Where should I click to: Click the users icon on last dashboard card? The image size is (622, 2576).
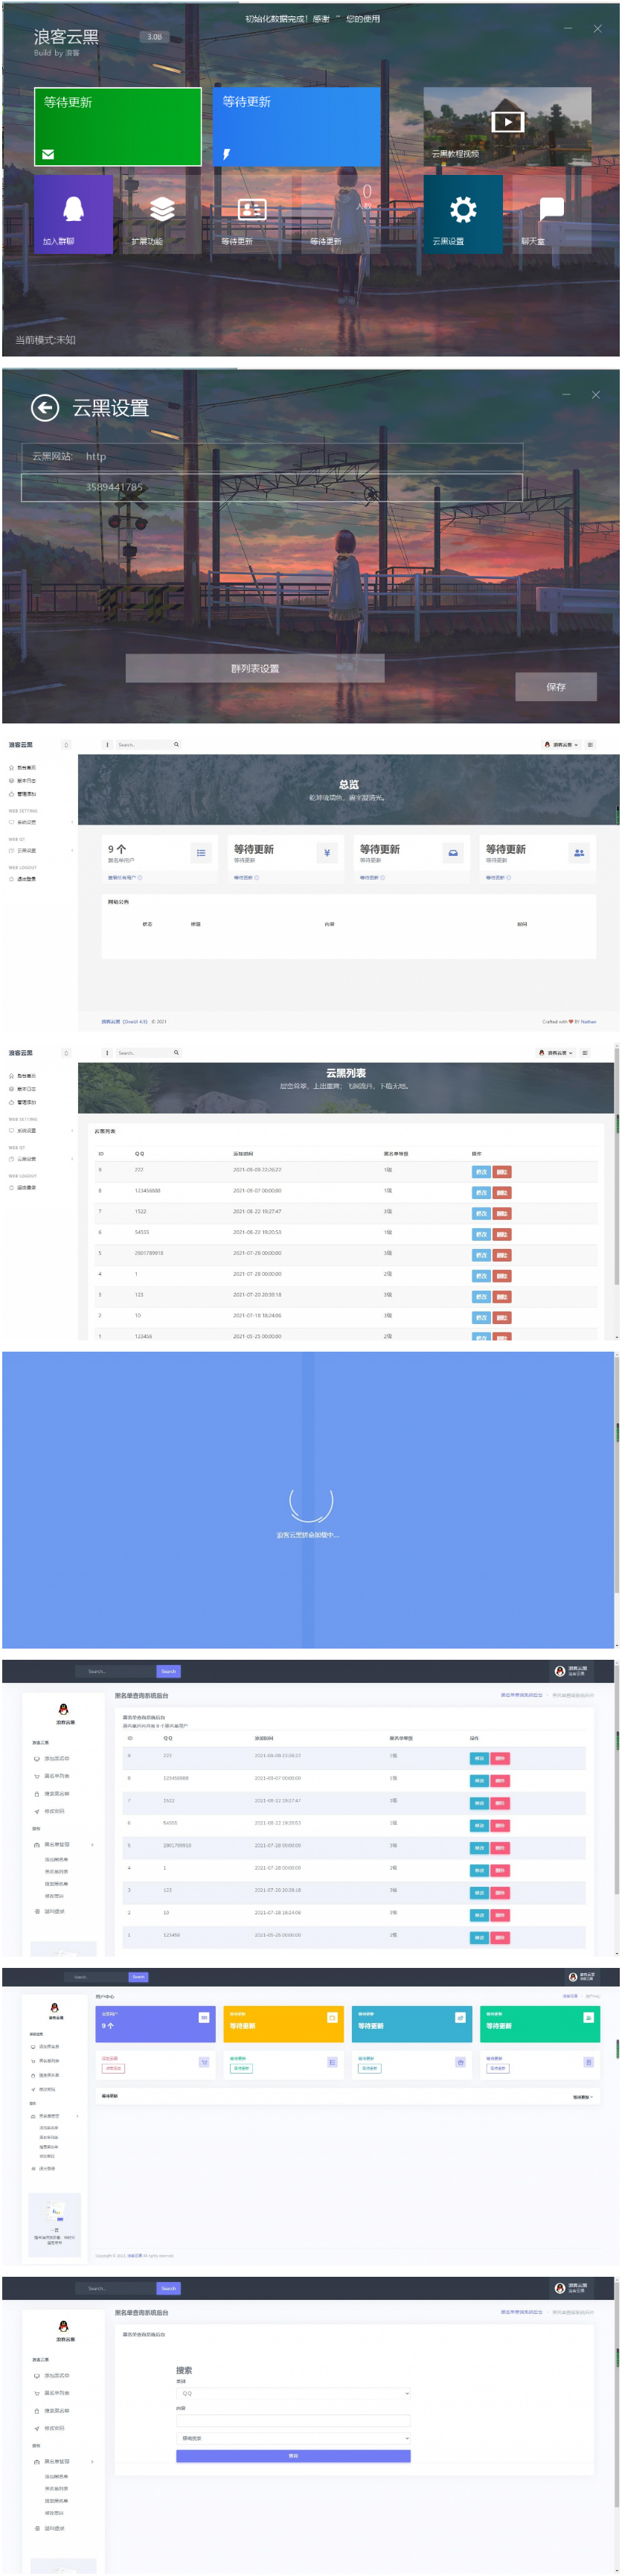click(579, 853)
